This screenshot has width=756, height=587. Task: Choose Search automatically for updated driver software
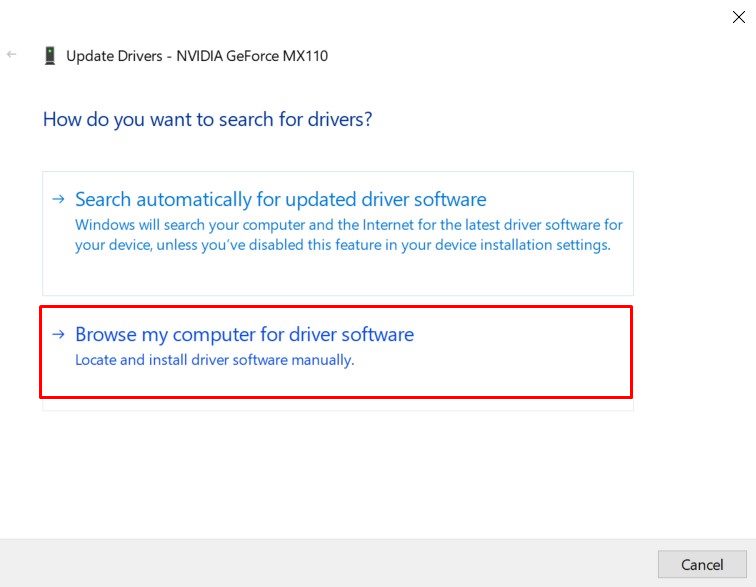tap(338, 233)
